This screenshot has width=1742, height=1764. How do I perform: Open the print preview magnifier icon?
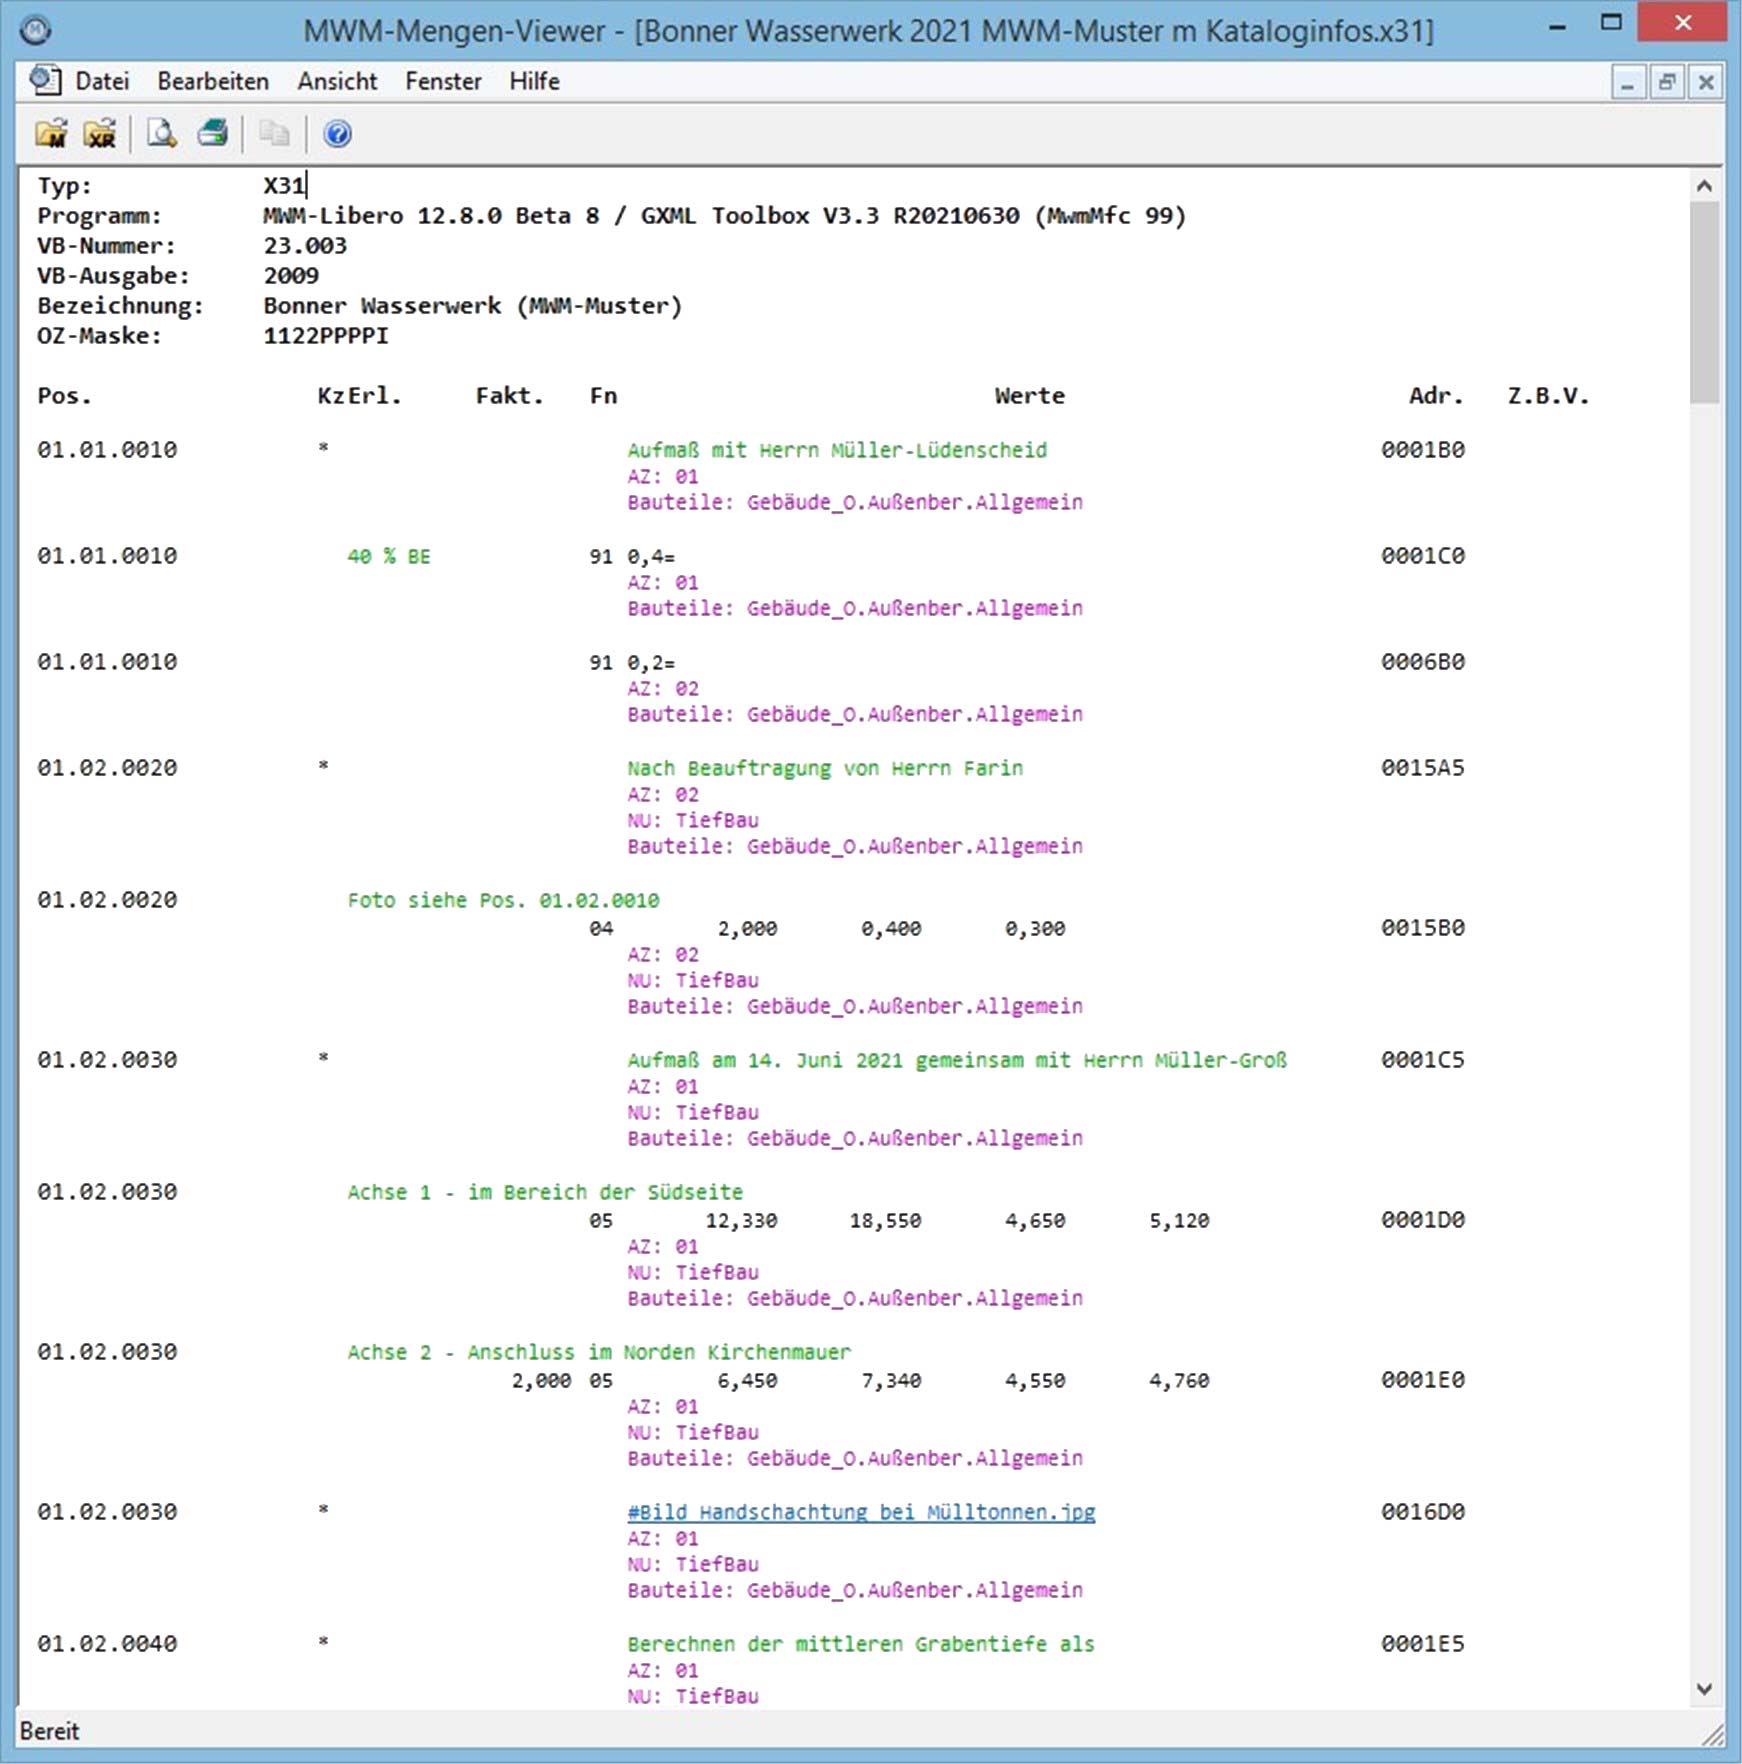tap(162, 133)
